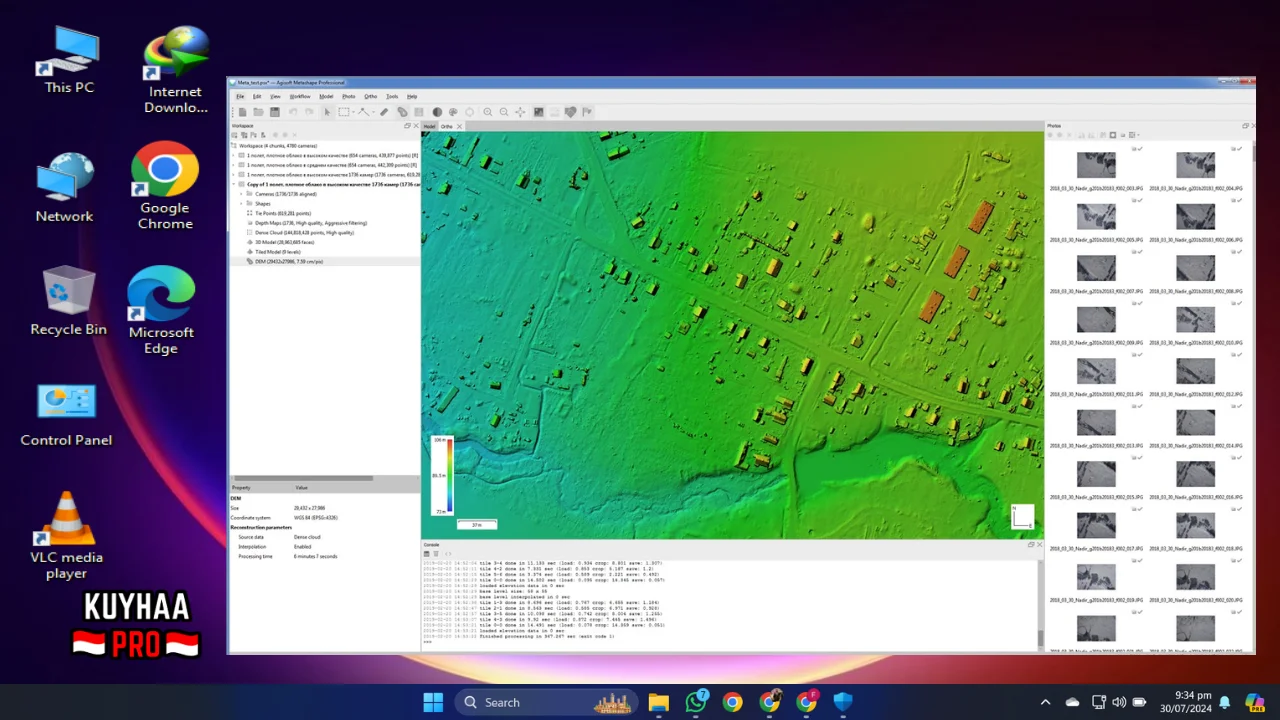This screenshot has height=720, width=1280.
Task: Select the Draw polyline shape tool
Action: click(x=363, y=112)
